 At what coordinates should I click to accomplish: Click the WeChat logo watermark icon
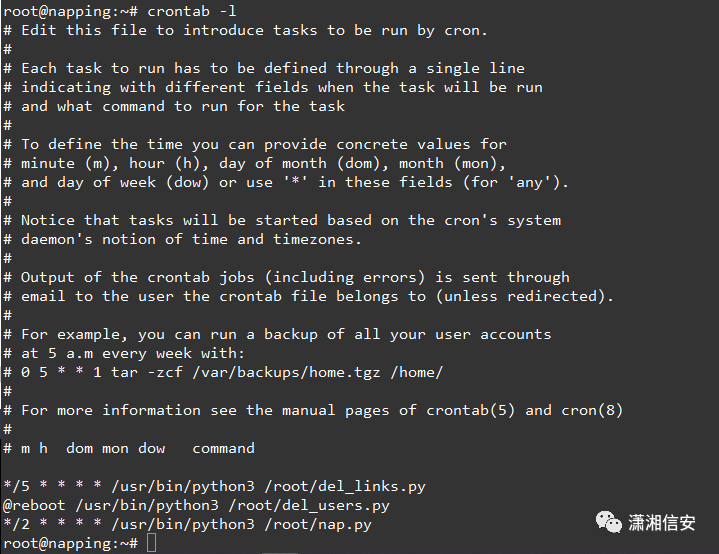[608, 522]
